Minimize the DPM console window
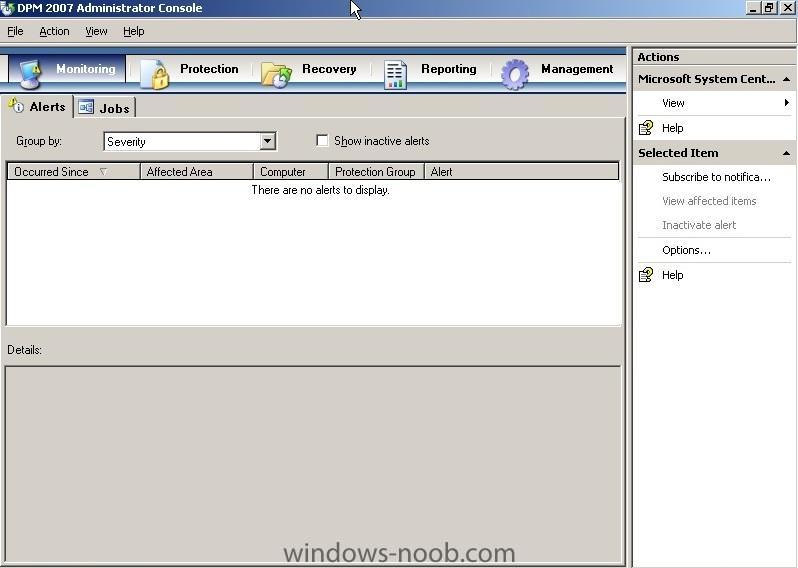Screen dimensions: 798x568 (x=753, y=8)
